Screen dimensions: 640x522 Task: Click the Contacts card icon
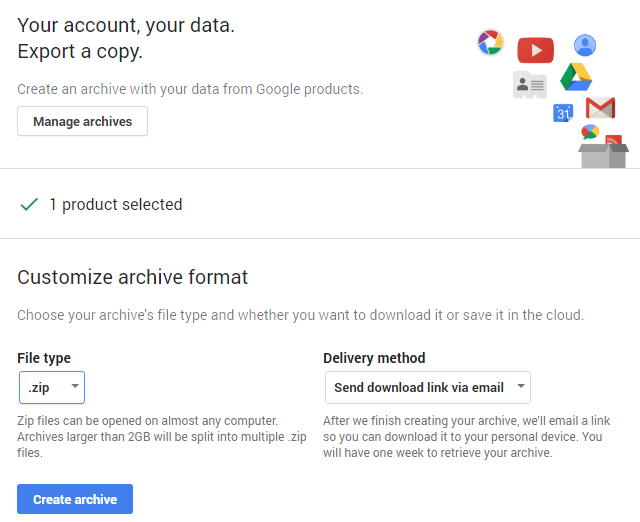point(530,85)
